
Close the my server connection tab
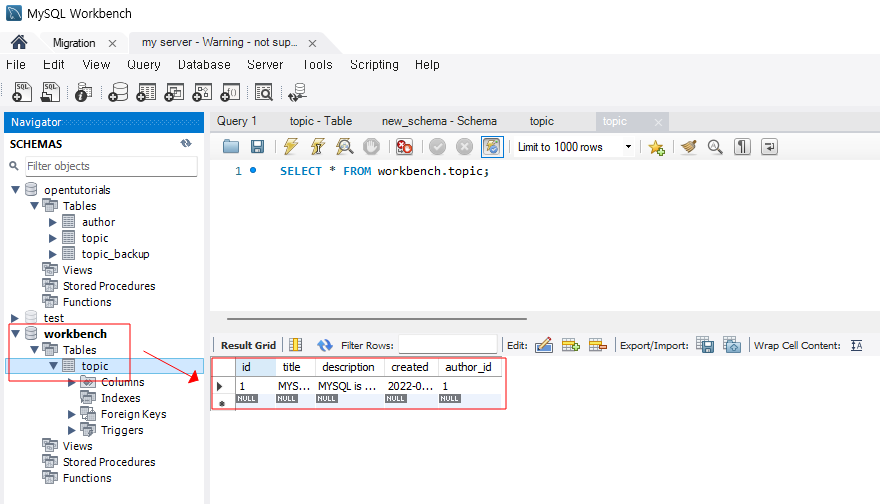[313, 43]
